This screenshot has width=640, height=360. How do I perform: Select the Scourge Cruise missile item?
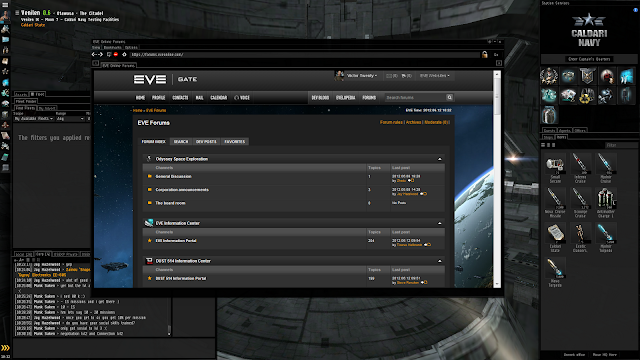pyautogui.click(x=580, y=203)
